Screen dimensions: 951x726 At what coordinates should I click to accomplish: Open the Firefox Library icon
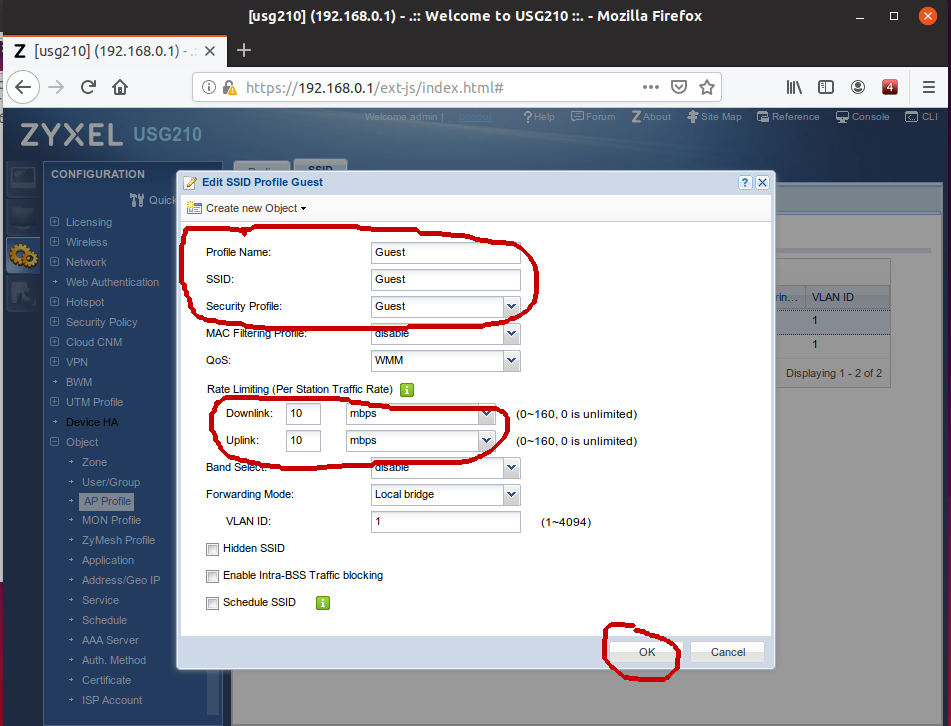(x=794, y=87)
